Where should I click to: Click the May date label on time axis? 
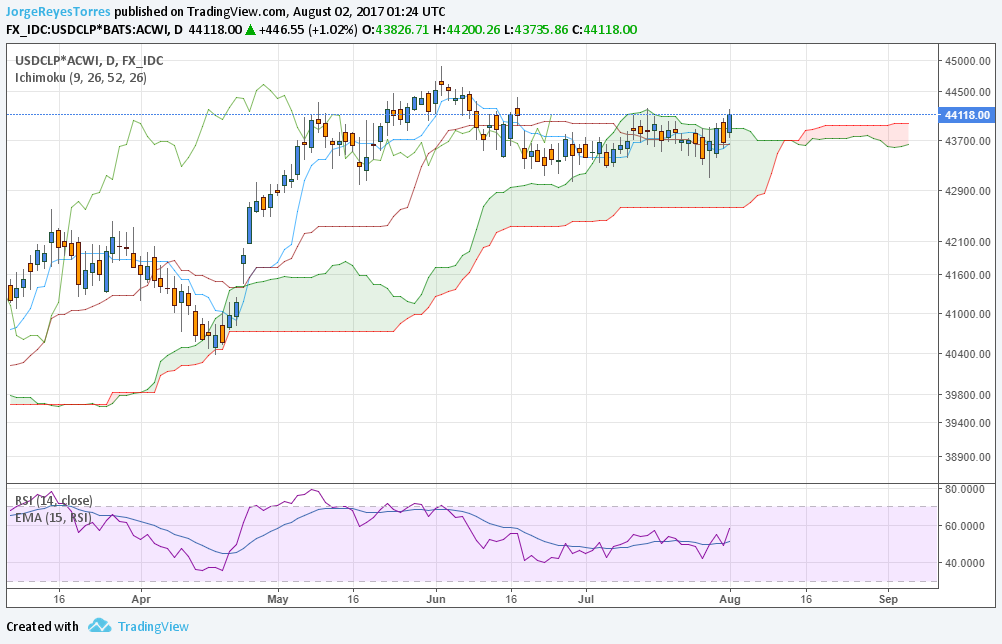[x=278, y=599]
